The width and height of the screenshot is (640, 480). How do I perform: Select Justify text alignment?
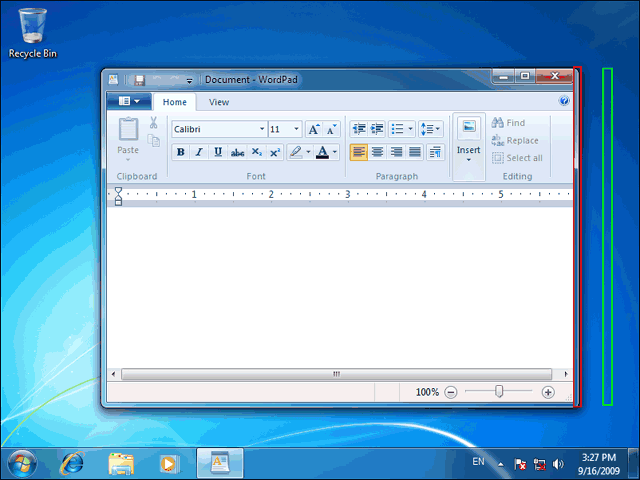(415, 152)
